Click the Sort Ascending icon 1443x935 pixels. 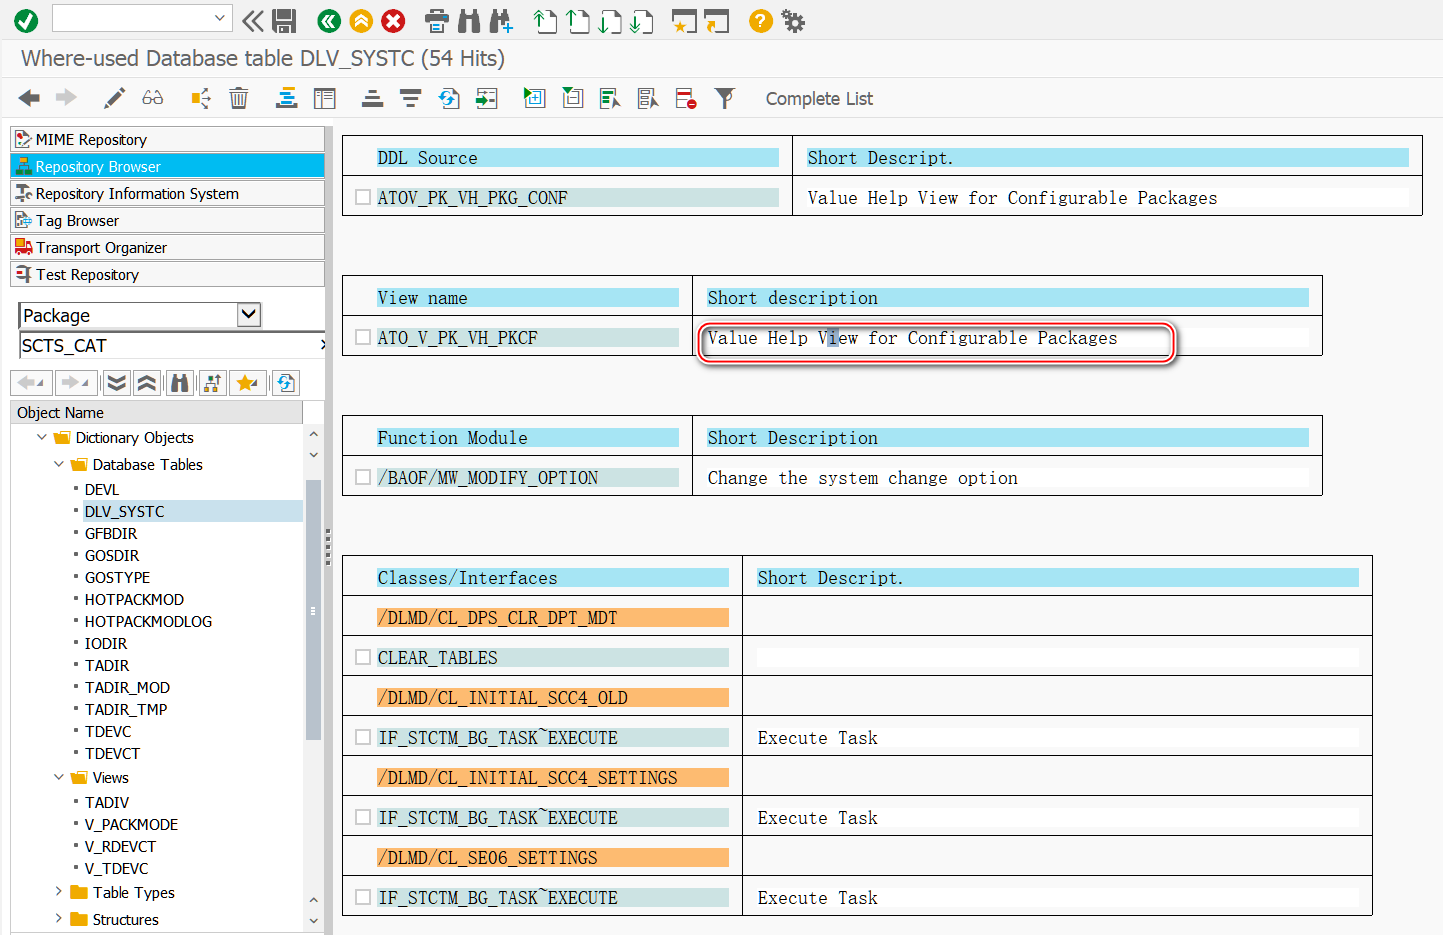[372, 98]
